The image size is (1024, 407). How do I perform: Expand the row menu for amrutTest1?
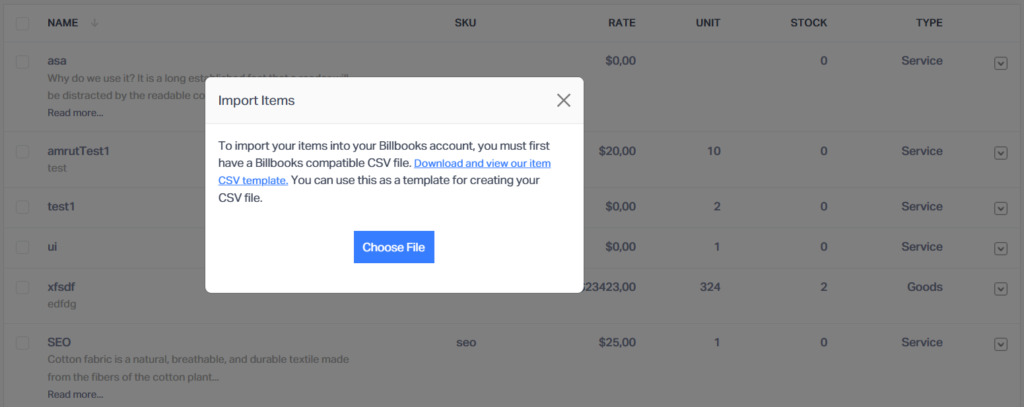point(1000,153)
